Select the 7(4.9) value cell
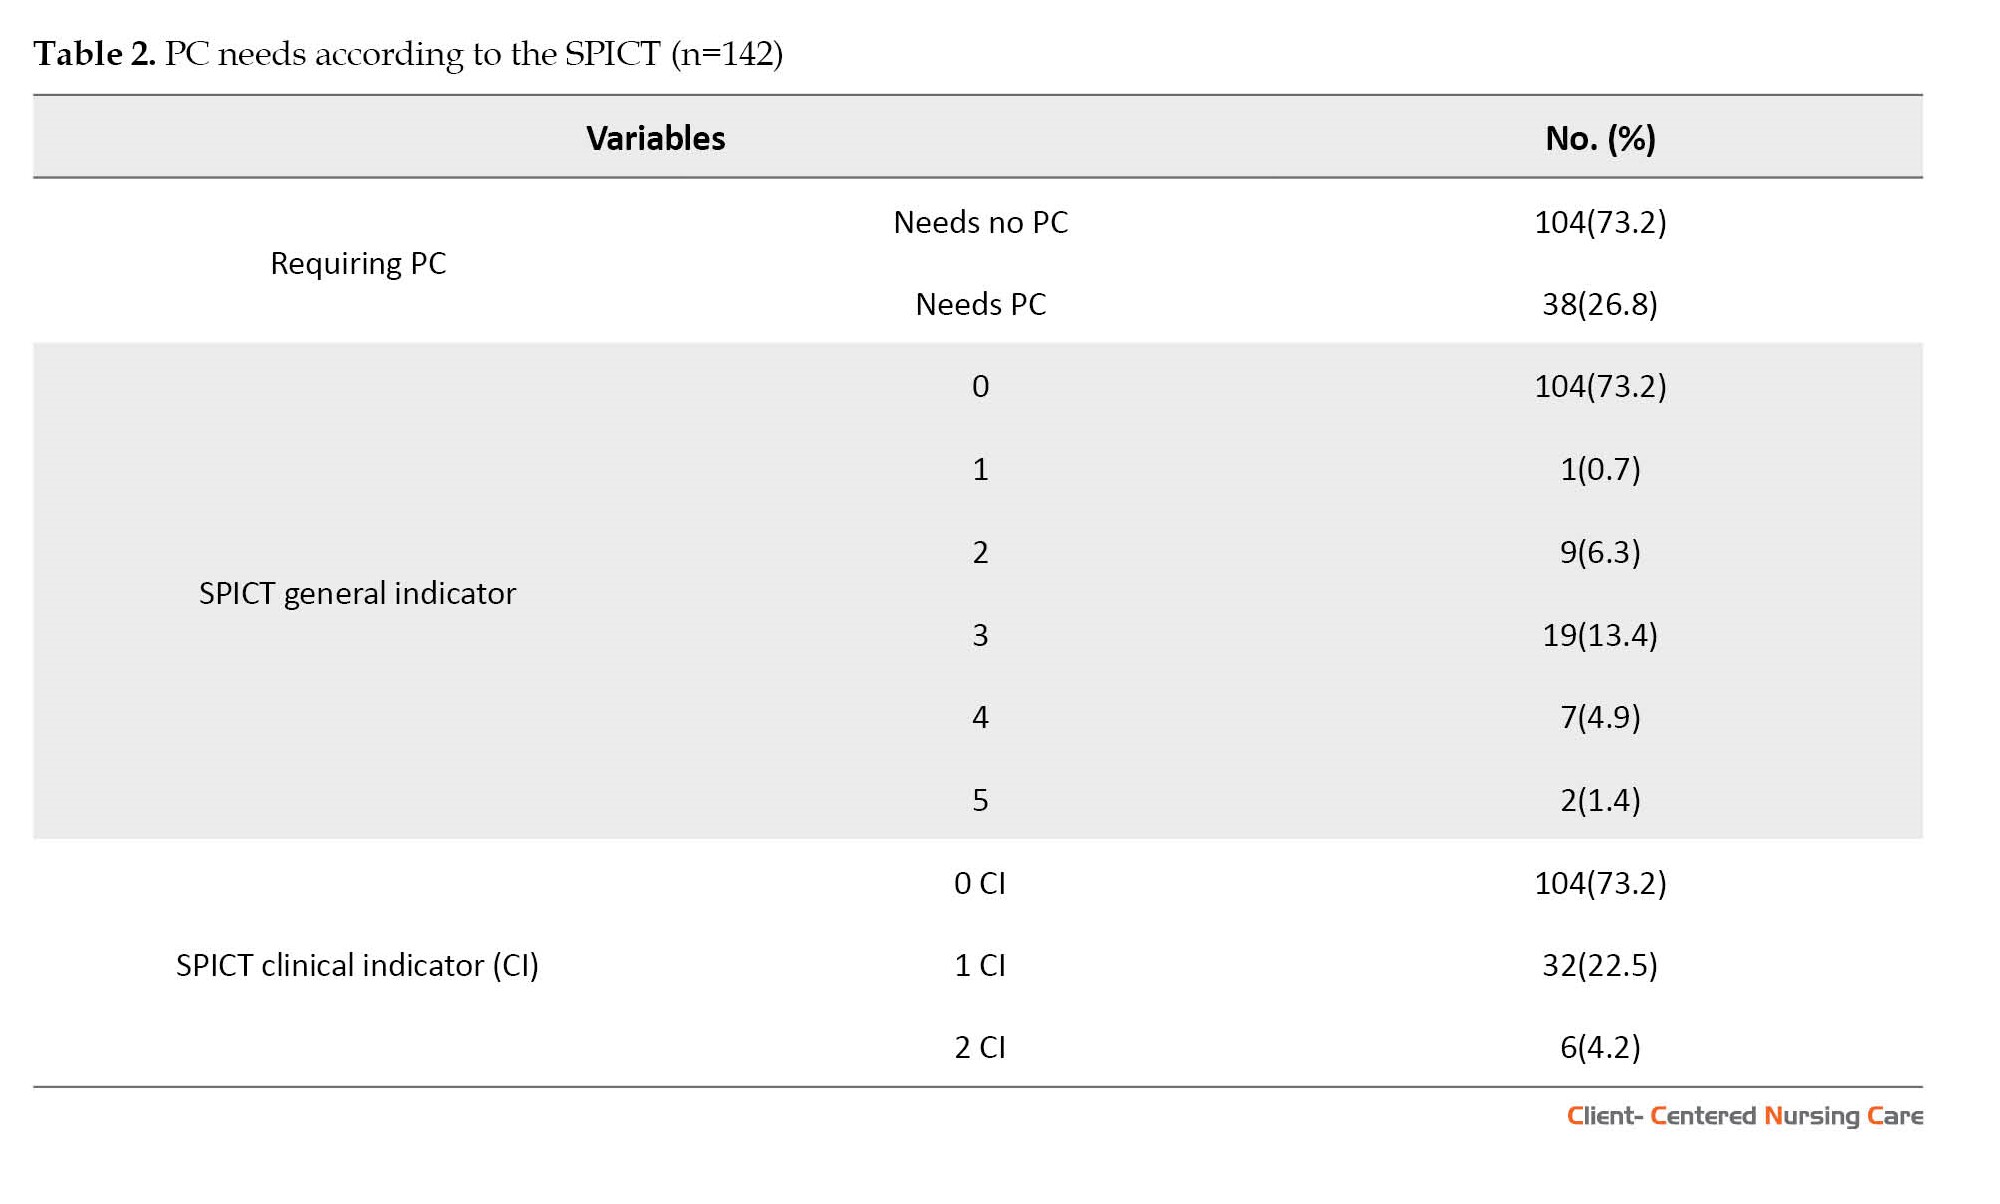 point(1600,717)
